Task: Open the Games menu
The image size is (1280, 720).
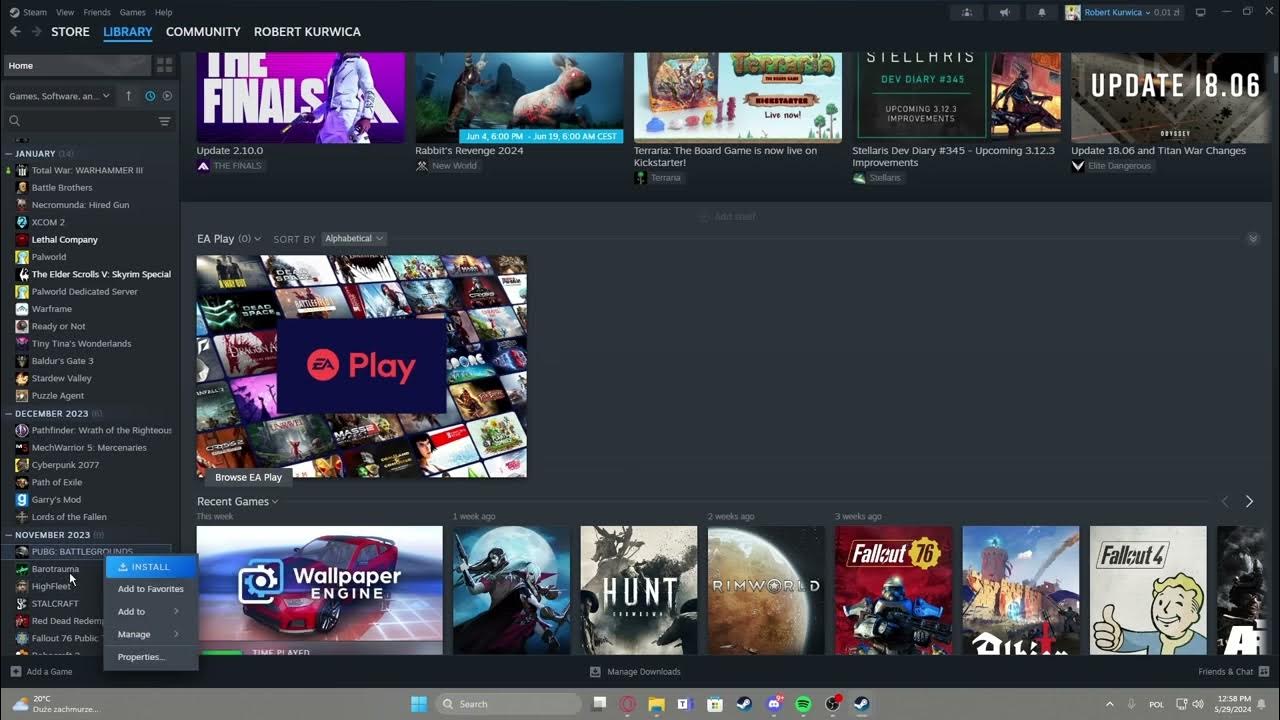Action: 132,12
